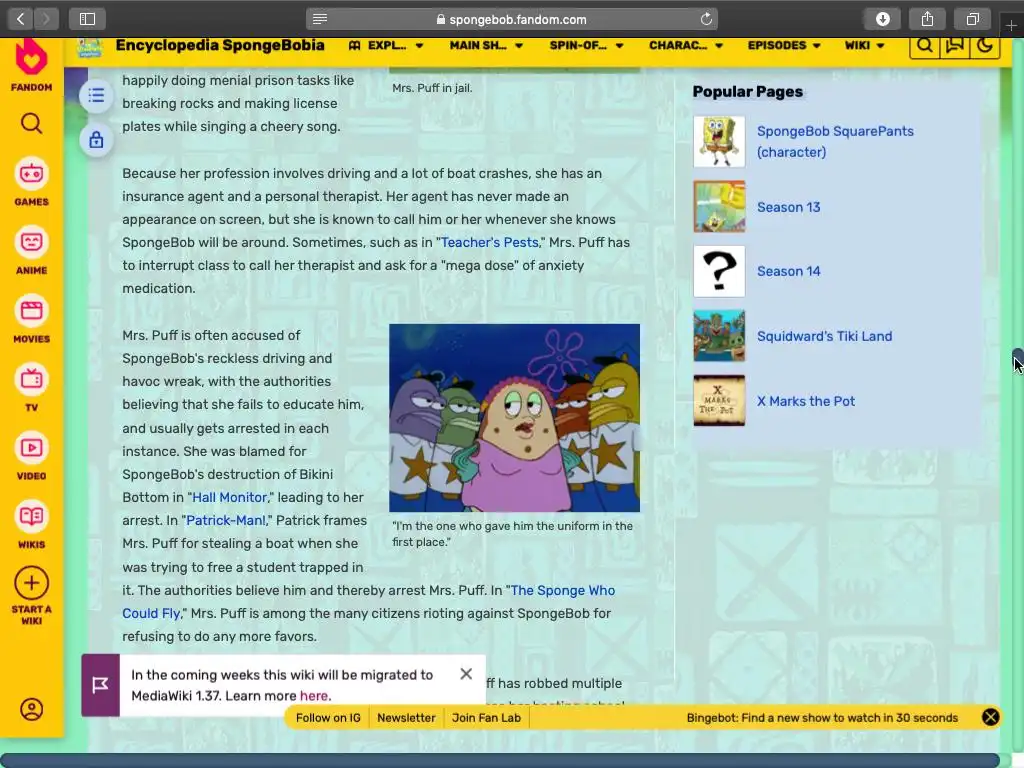
Task: Expand the EXPL... dropdown menu
Action: (x=386, y=45)
